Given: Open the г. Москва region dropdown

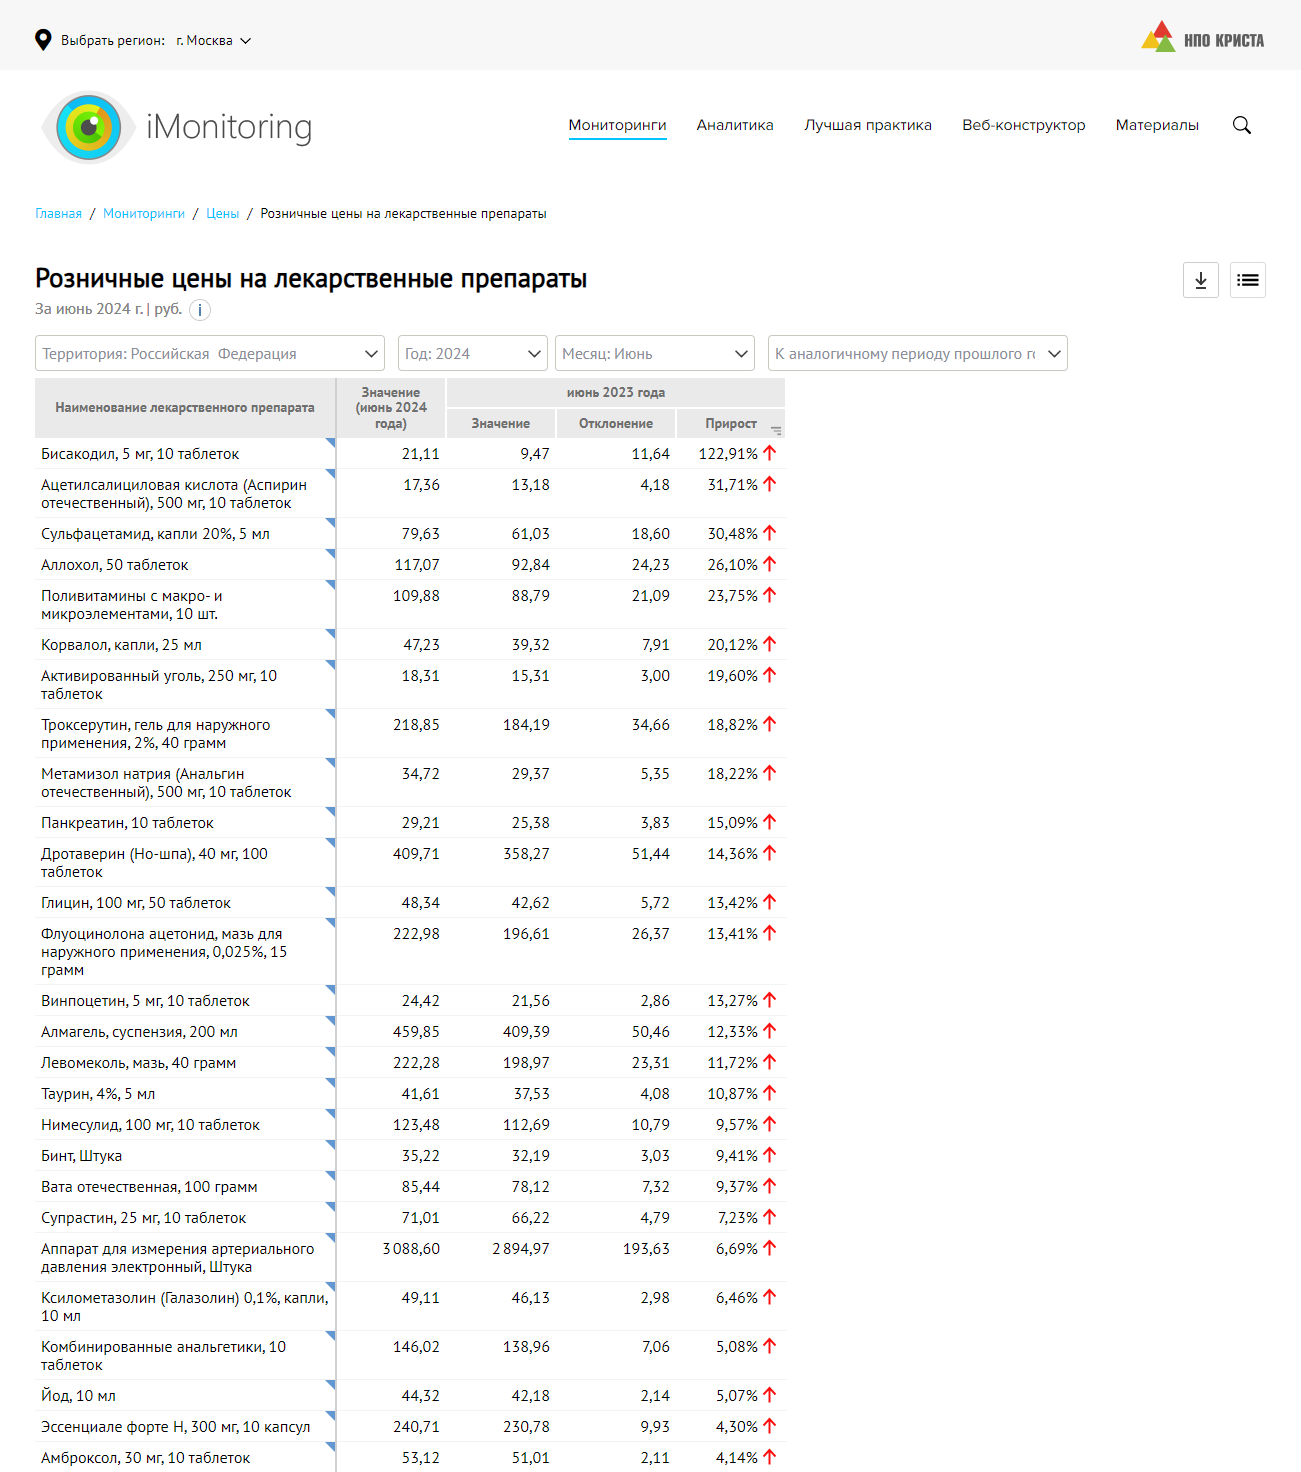Looking at the screenshot, I should (x=213, y=41).
